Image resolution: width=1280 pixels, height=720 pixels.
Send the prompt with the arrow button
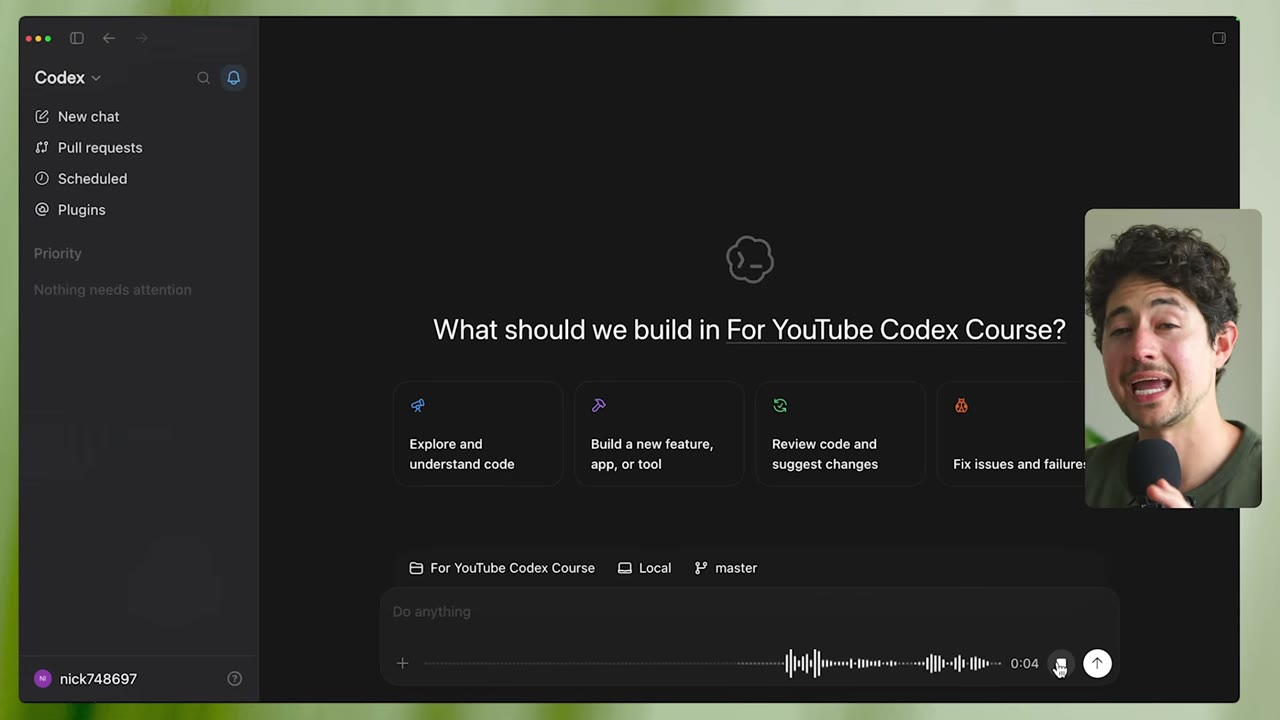pos(1097,663)
